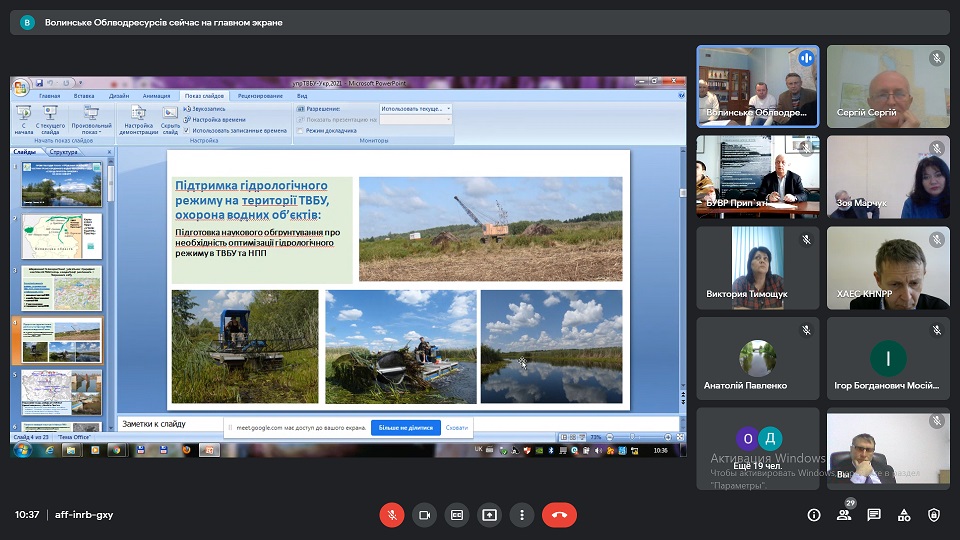Enable closed captions button
This screenshot has width=960, height=540.
(x=457, y=515)
